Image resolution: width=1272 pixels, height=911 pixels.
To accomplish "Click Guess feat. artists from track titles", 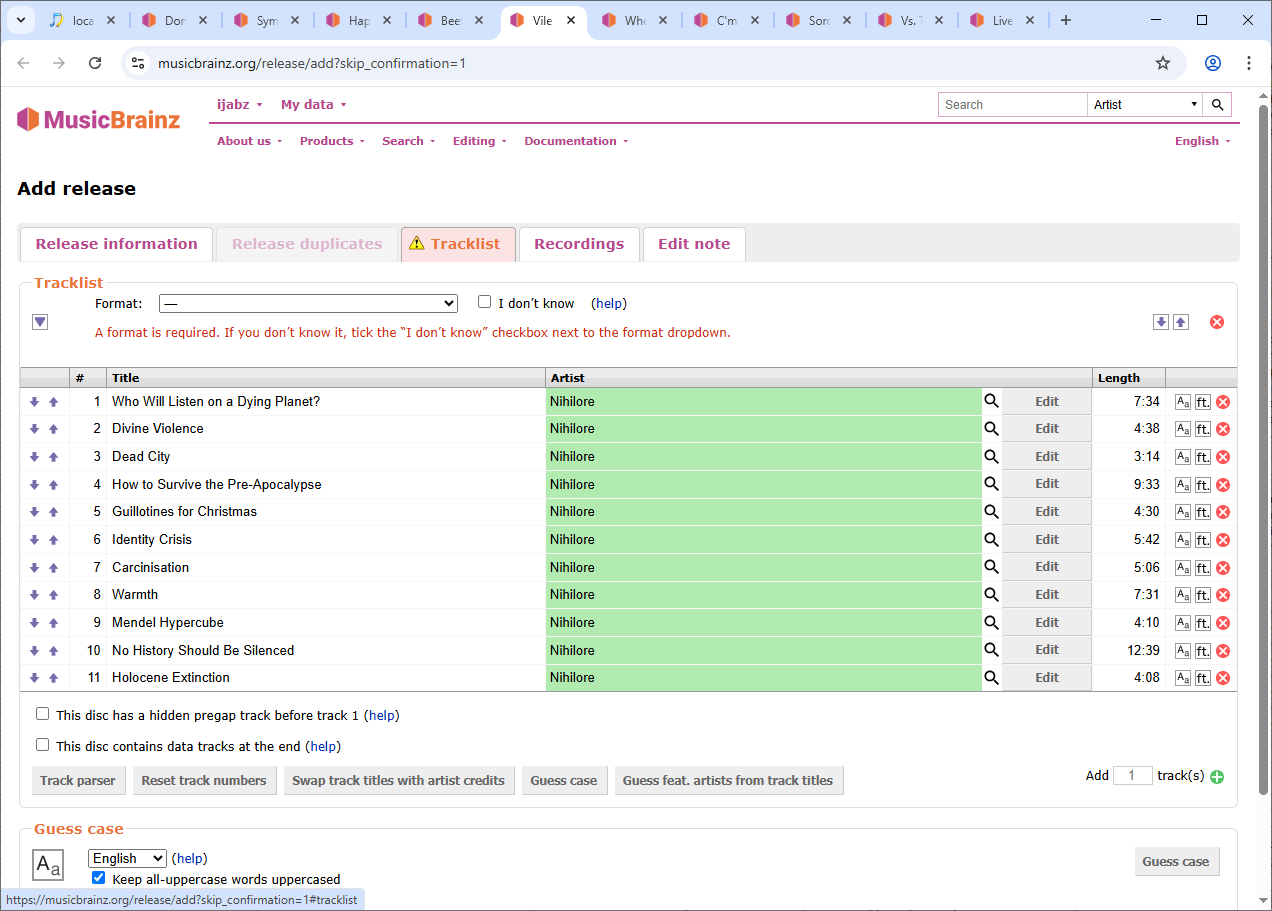I will (x=728, y=781).
